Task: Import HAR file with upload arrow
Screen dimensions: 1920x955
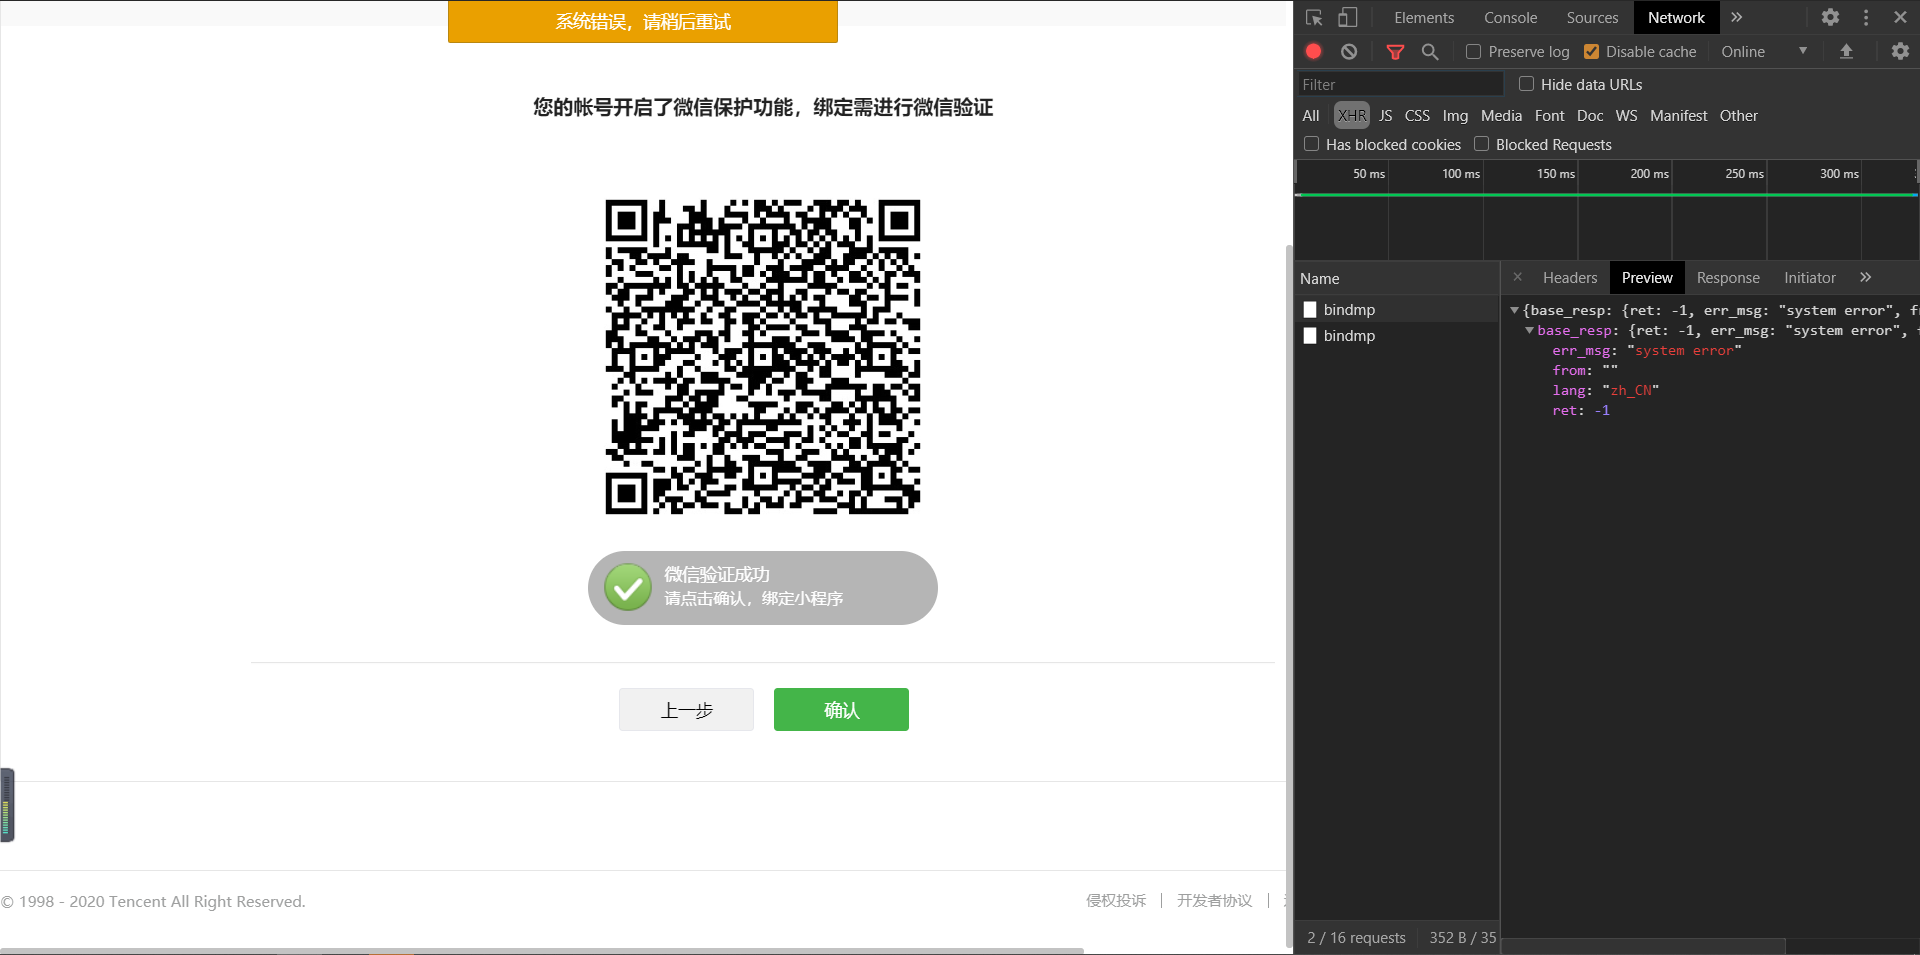Action: (1846, 51)
